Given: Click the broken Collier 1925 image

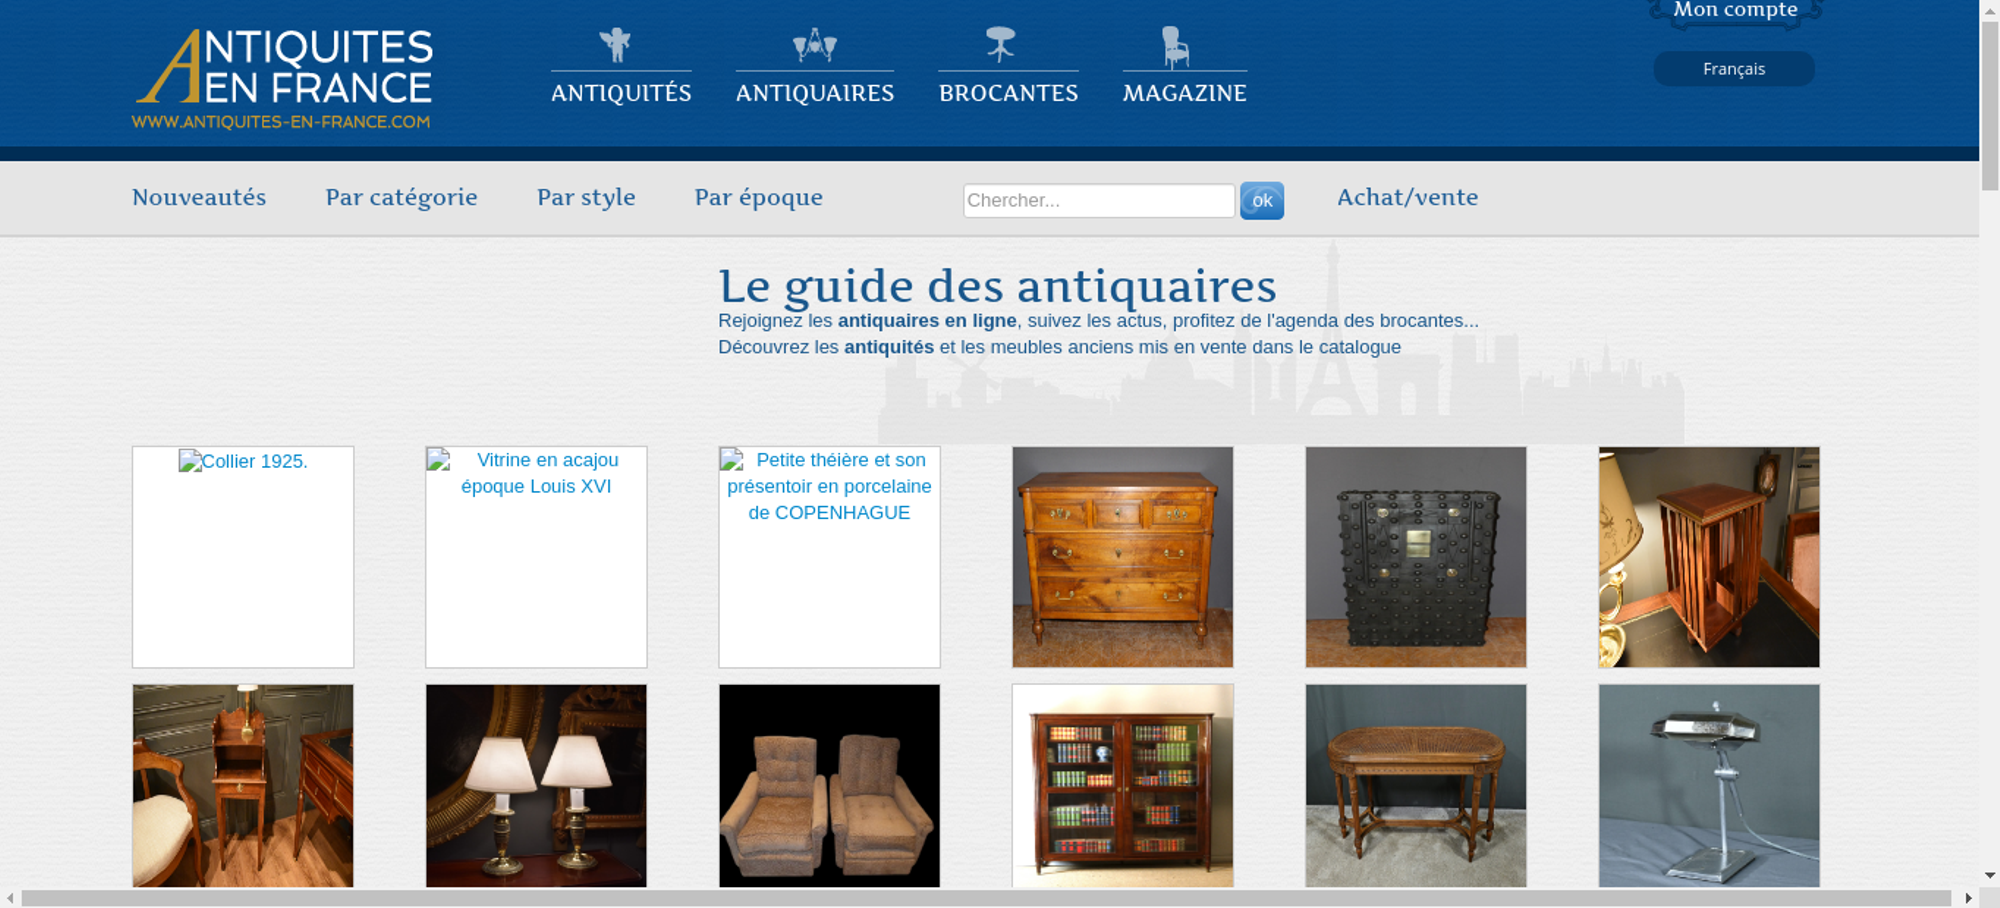Looking at the screenshot, I should coord(243,556).
